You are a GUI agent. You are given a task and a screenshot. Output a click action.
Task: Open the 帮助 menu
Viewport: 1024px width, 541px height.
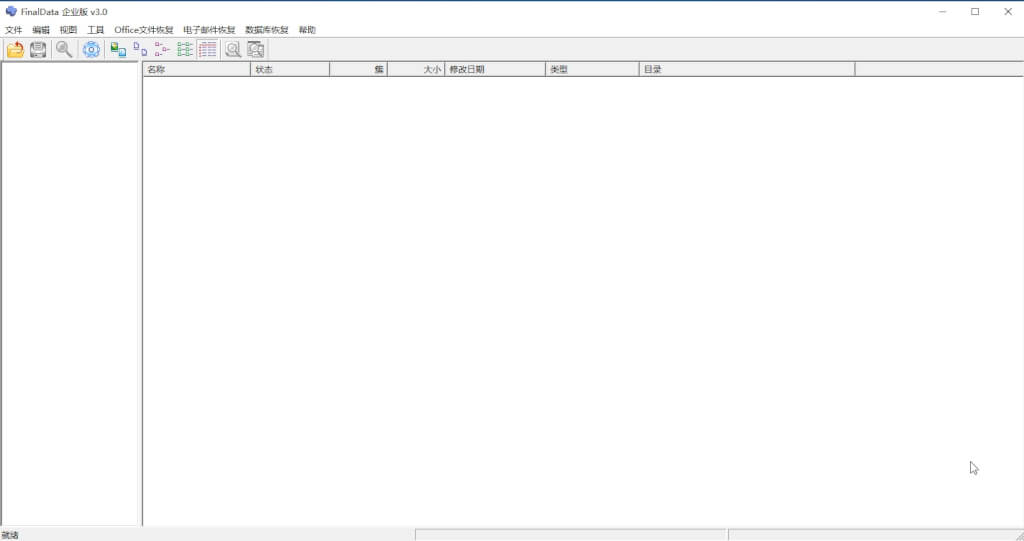coord(307,30)
